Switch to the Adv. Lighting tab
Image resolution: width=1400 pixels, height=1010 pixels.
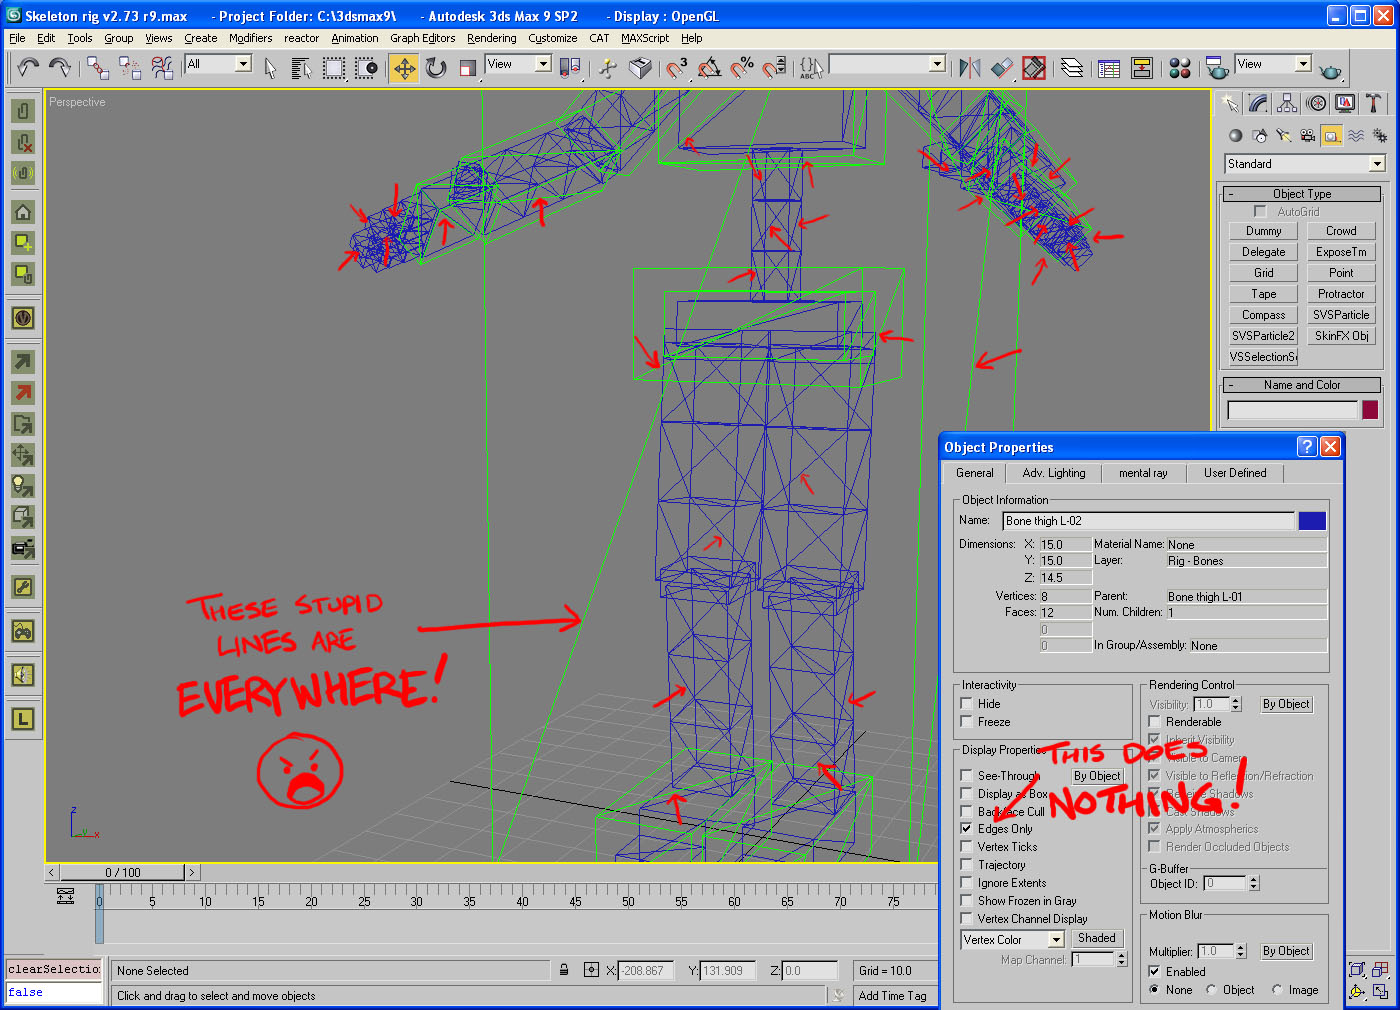tap(1053, 473)
